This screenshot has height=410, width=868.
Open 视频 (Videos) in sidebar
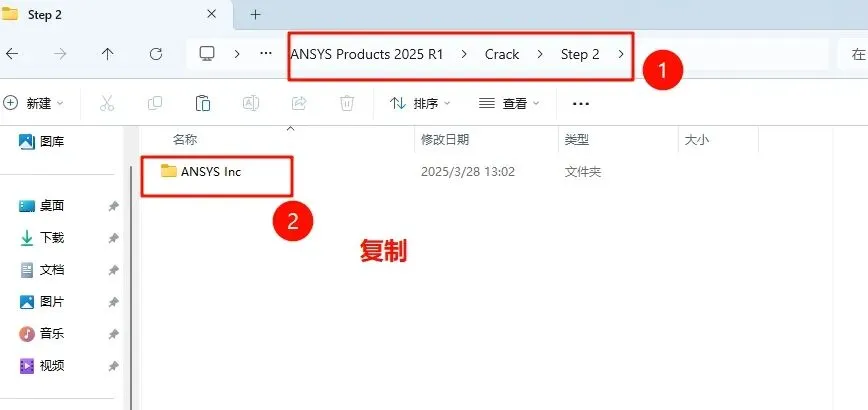42,366
